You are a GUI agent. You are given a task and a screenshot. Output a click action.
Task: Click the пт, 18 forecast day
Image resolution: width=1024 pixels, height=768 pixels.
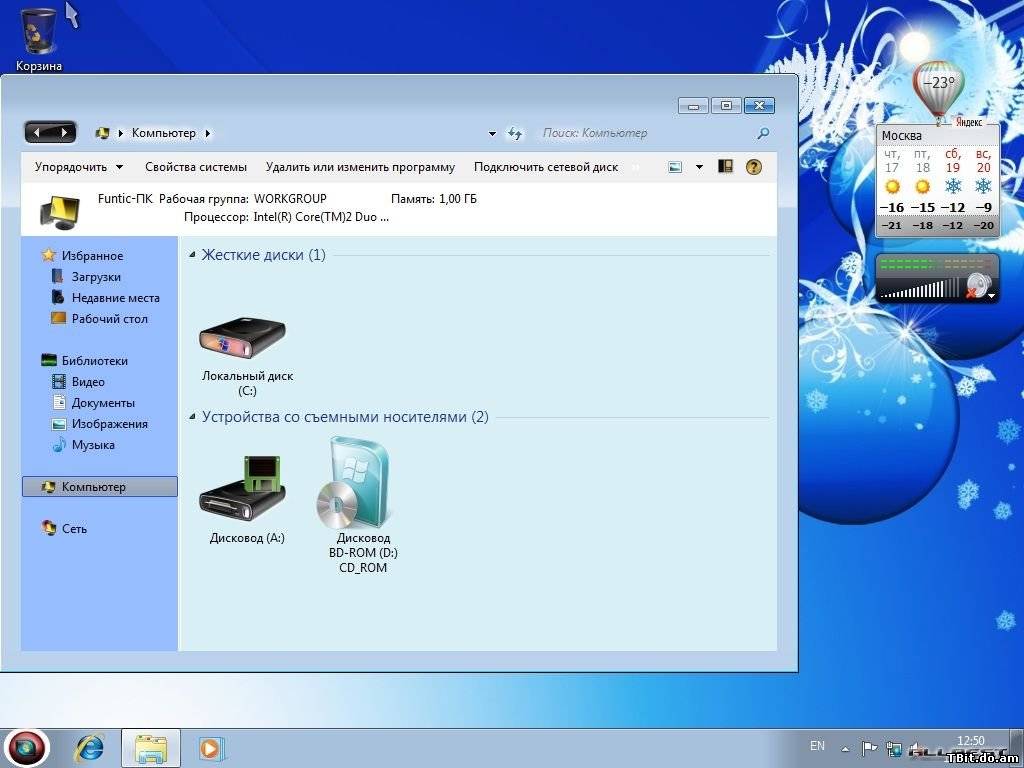922,189
